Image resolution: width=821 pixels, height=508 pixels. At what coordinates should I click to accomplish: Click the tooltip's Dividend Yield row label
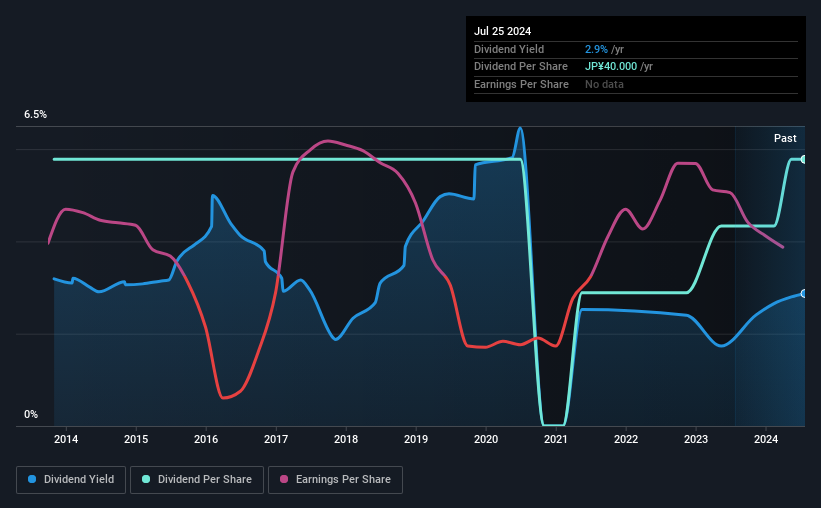509,49
